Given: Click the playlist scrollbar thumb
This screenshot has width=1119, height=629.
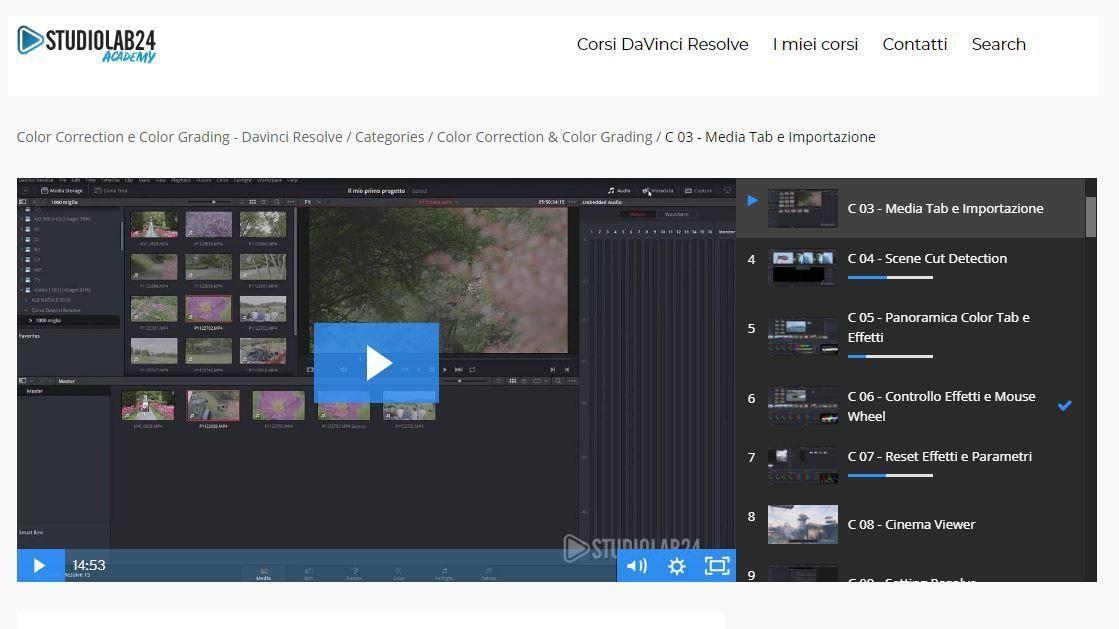Looking at the screenshot, I should point(1090,216).
